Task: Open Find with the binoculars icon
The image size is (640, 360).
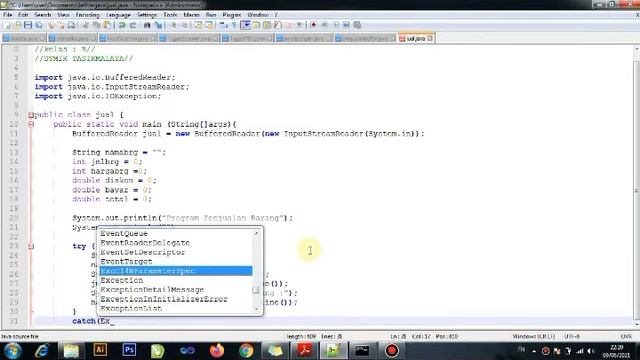Action: (147, 25)
